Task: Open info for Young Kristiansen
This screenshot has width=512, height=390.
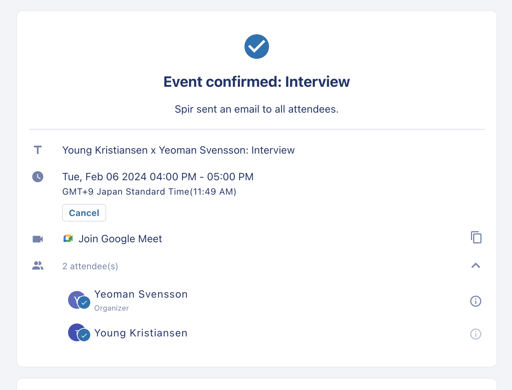Action: click(476, 334)
